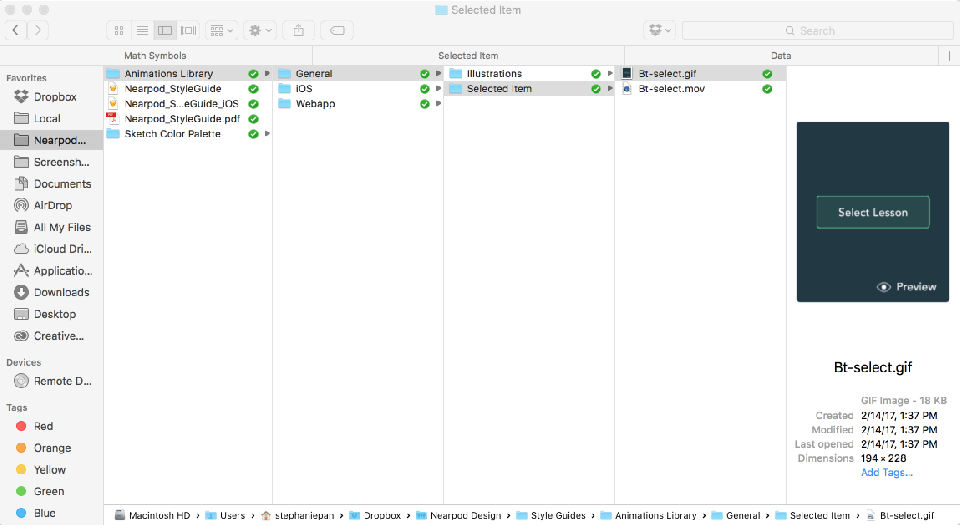
Task: Select the Nearpod_StyleGuide sketch file
Action: click(188, 89)
